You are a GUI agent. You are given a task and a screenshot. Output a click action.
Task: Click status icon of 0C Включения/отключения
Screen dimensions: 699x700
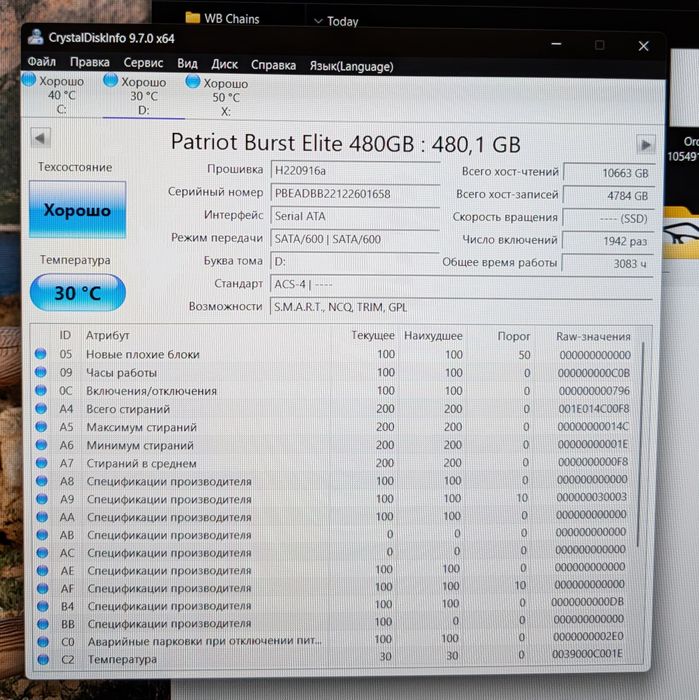[x=41, y=390]
